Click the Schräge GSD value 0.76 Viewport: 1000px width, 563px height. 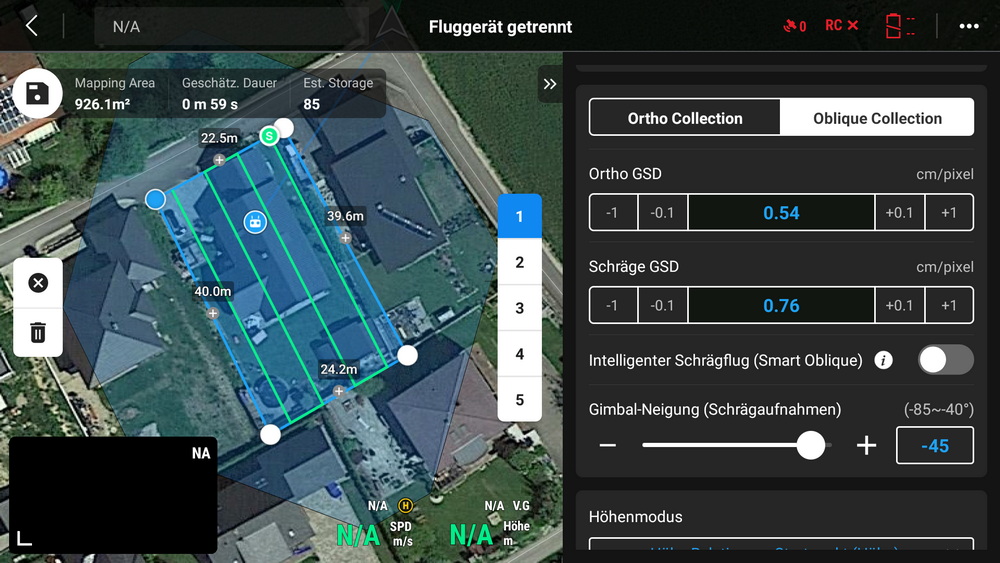(781, 305)
